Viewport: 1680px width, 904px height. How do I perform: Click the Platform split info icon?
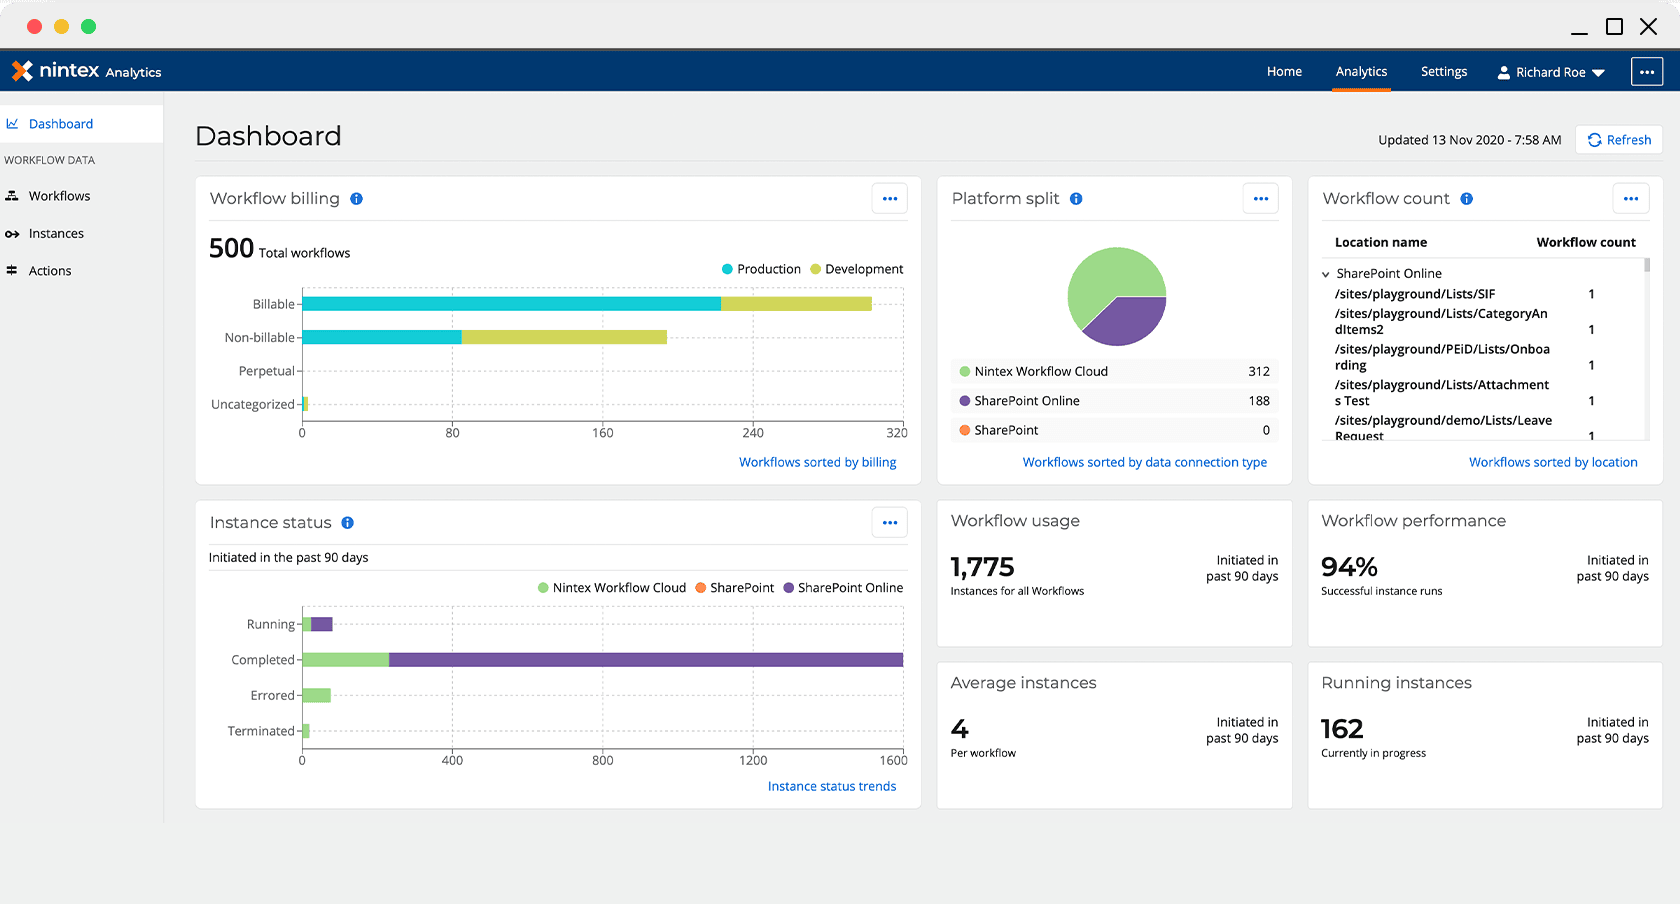point(1076,199)
